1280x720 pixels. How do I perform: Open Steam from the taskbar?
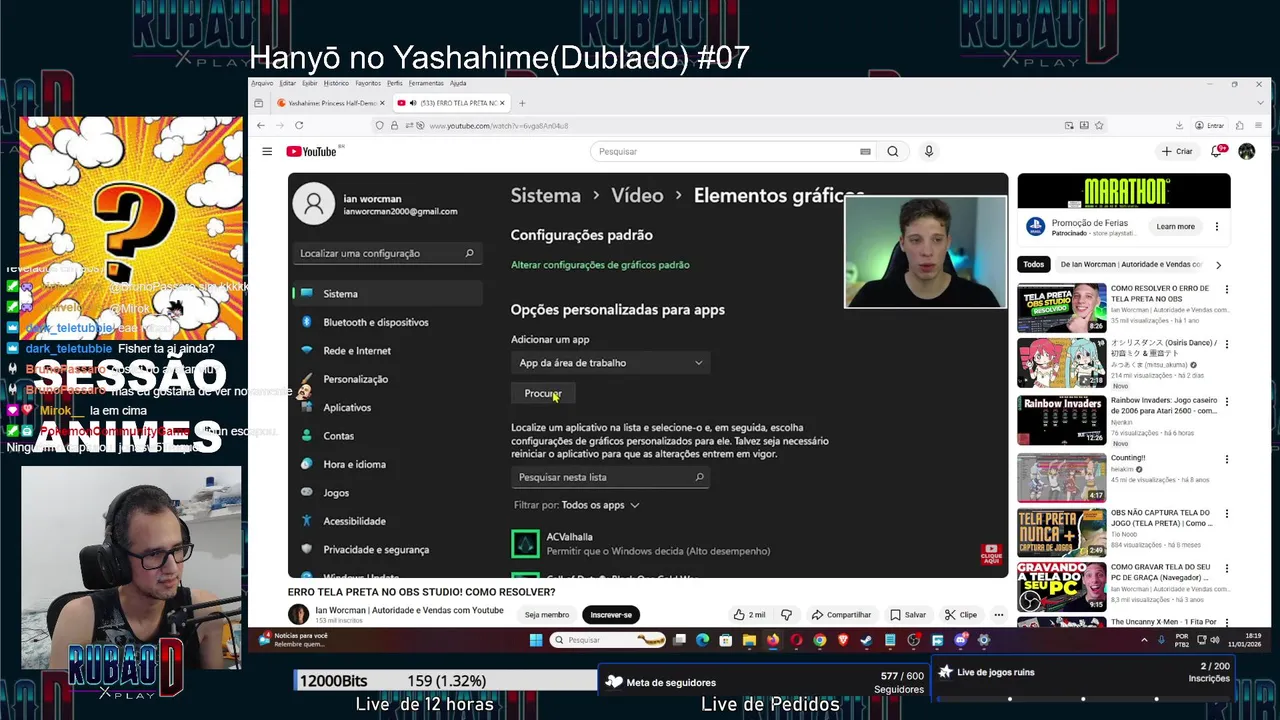pos(866,640)
